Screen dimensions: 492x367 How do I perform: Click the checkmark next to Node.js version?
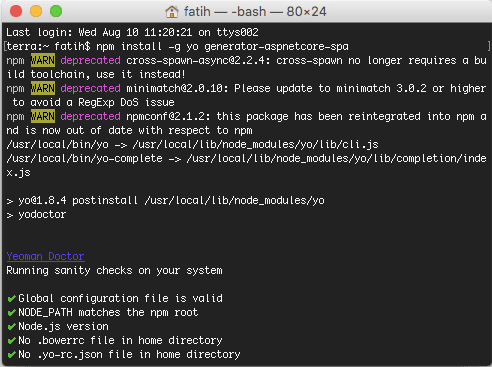point(11,326)
